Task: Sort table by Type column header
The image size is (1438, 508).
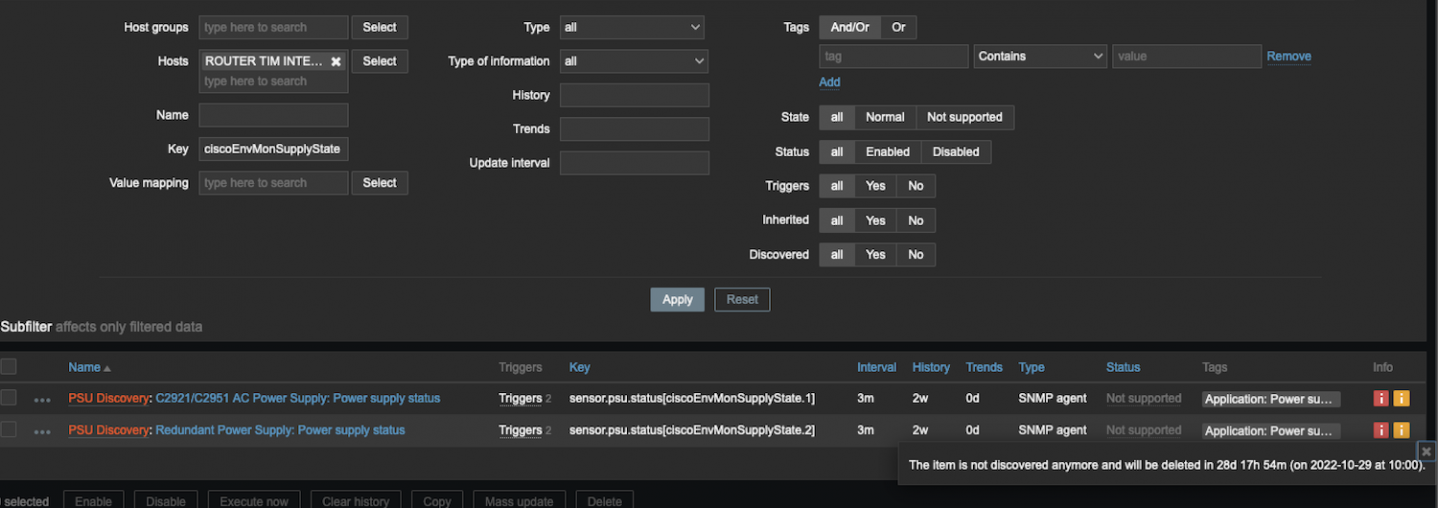Action: pos(1031,367)
